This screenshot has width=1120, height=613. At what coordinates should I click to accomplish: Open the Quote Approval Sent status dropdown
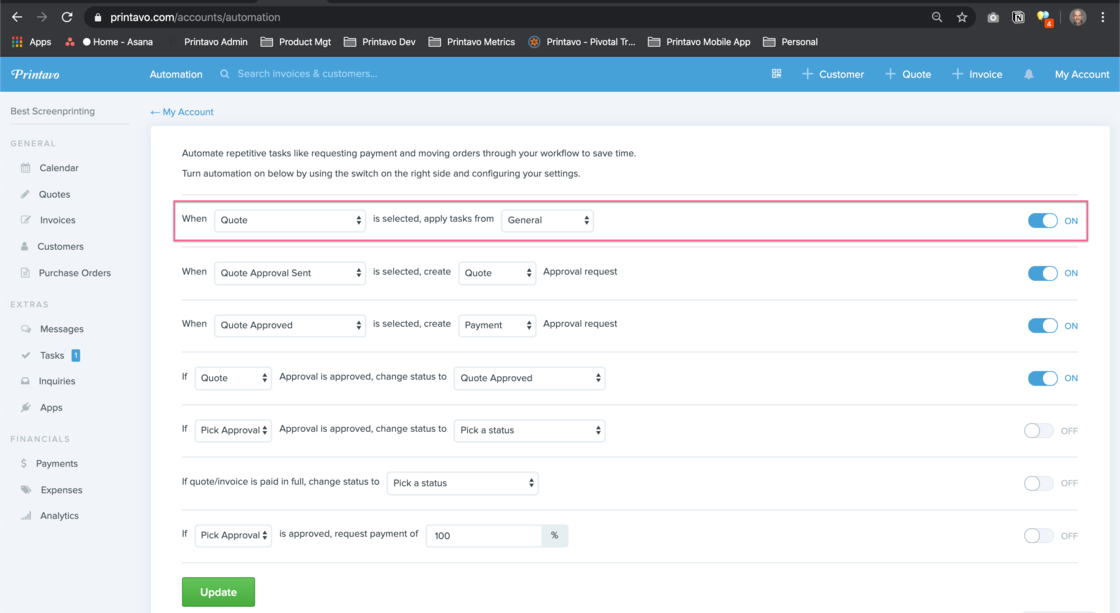[290, 273]
